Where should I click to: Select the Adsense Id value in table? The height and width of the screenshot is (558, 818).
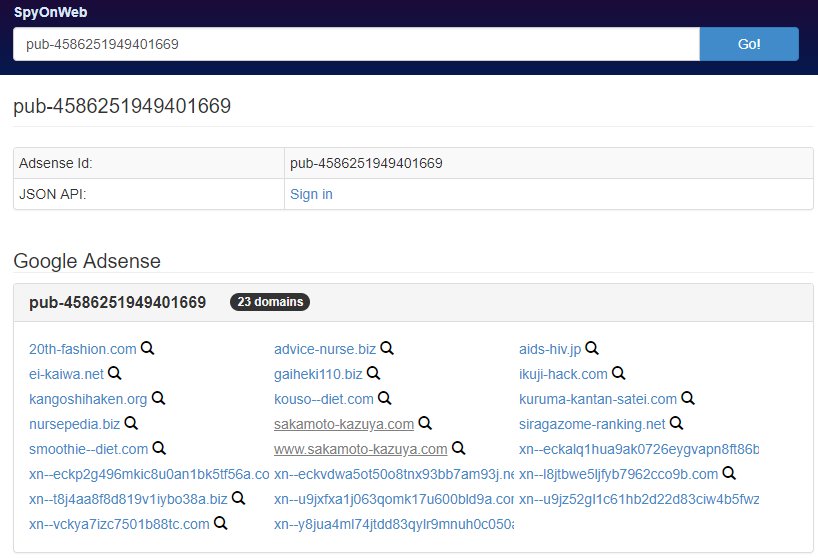[366, 163]
